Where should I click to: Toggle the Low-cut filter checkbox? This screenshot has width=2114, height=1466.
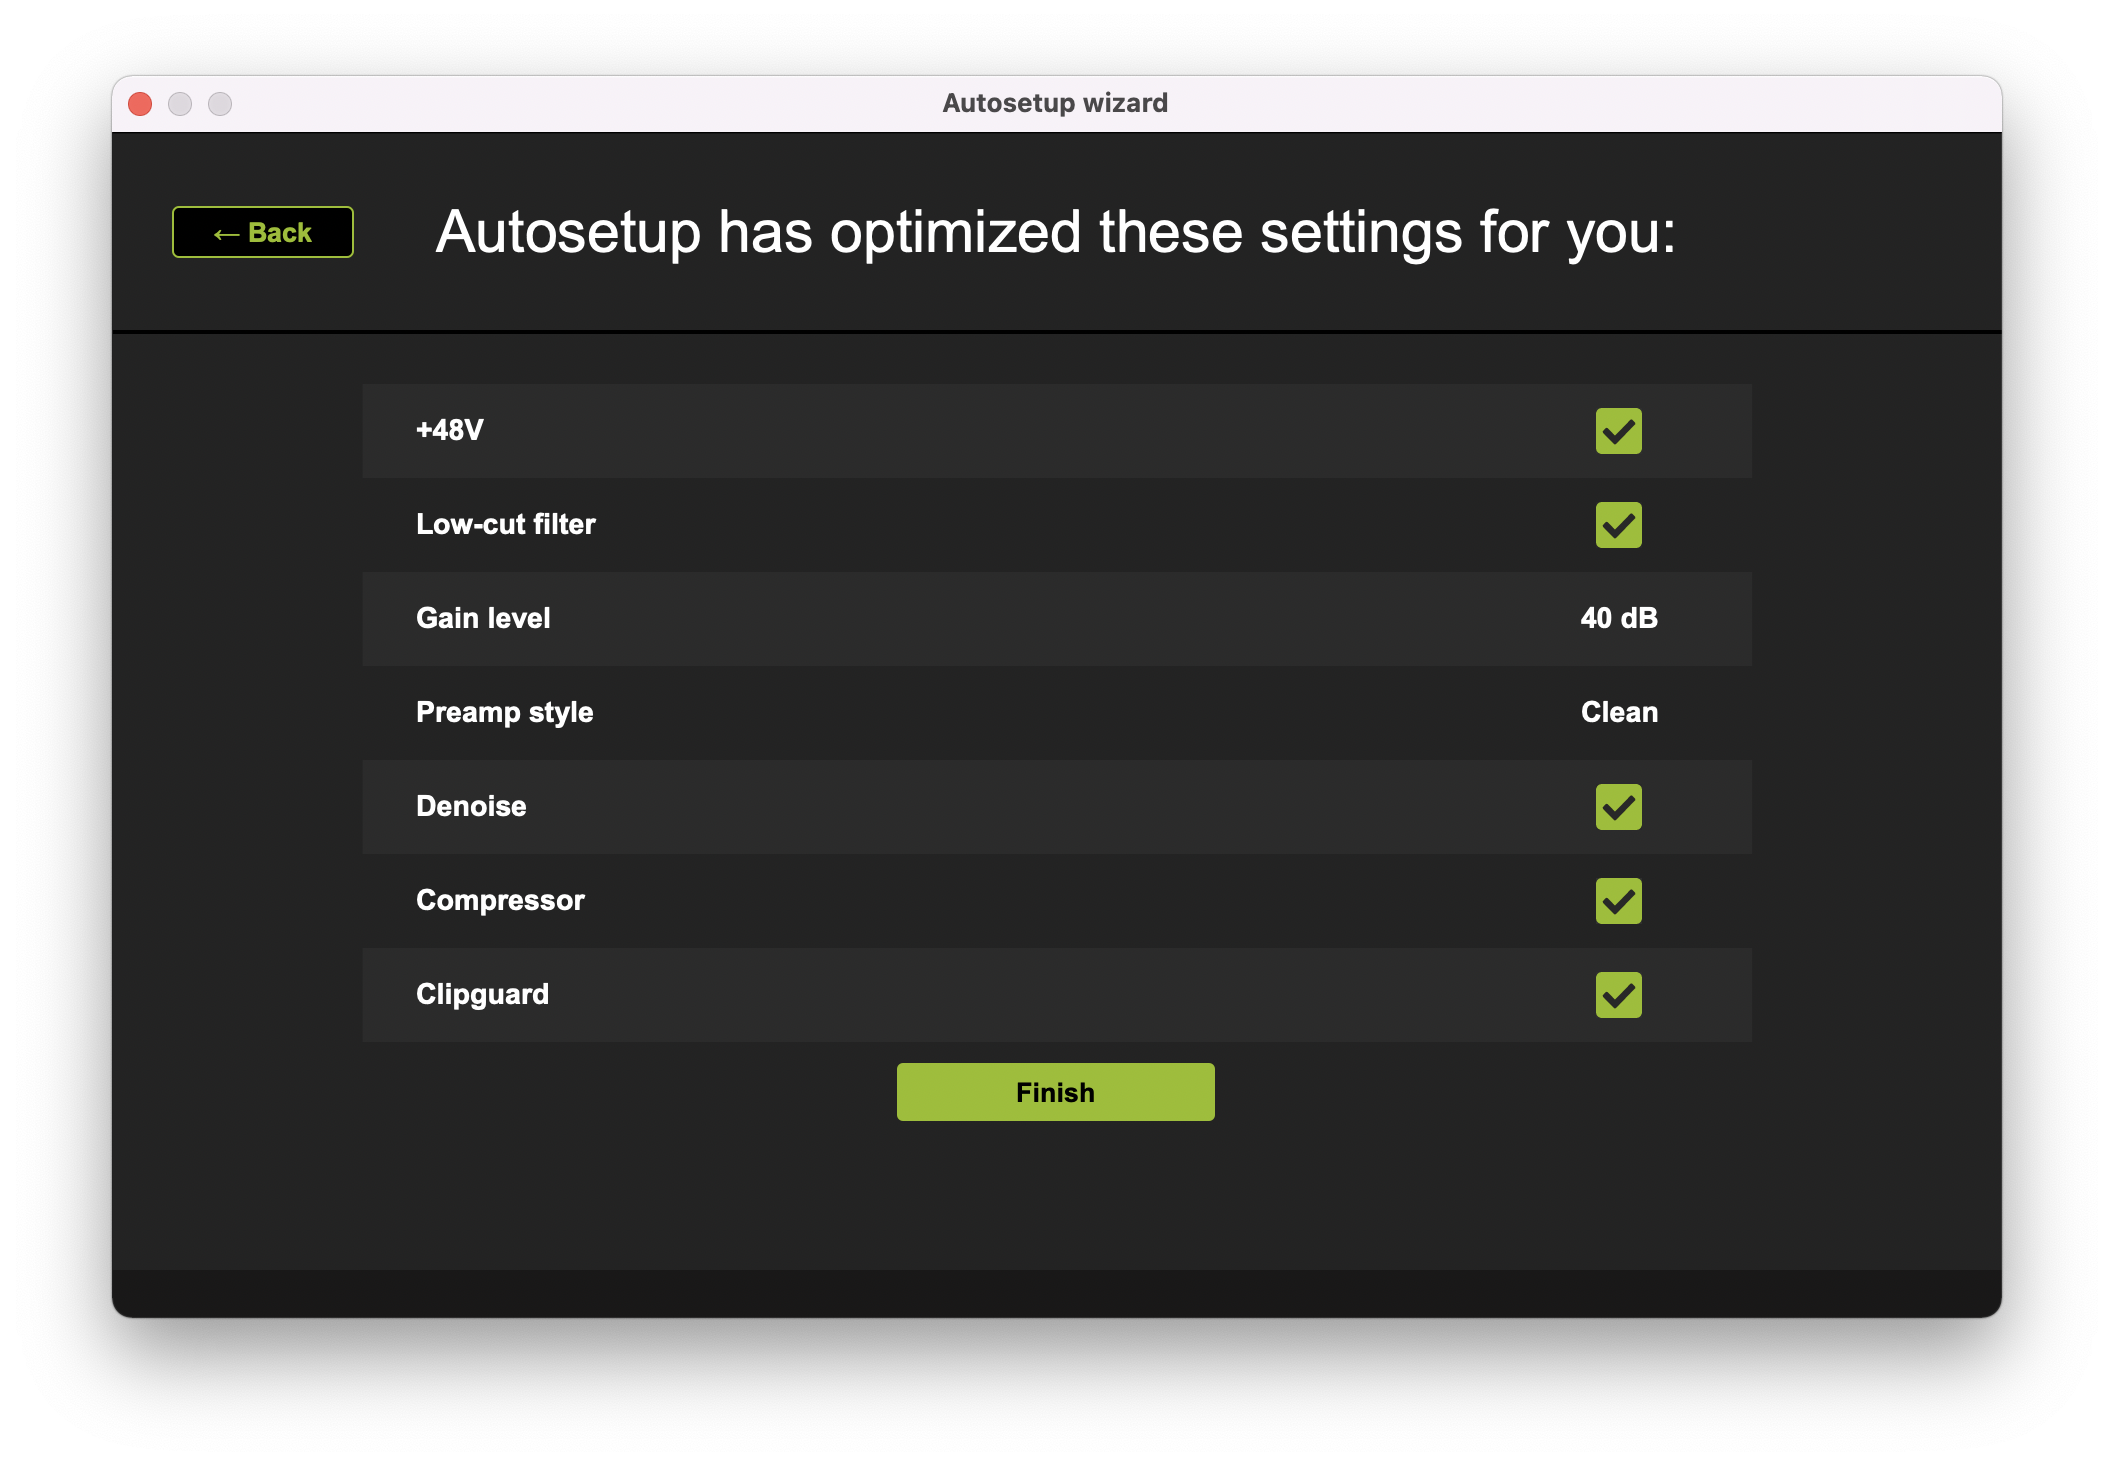pyautogui.click(x=1618, y=525)
